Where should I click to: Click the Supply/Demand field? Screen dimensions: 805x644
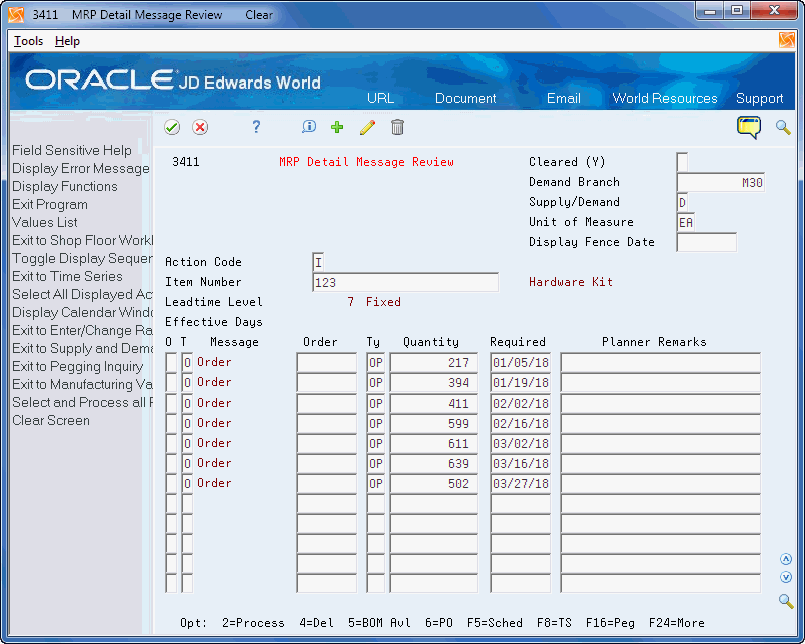[x=682, y=202]
